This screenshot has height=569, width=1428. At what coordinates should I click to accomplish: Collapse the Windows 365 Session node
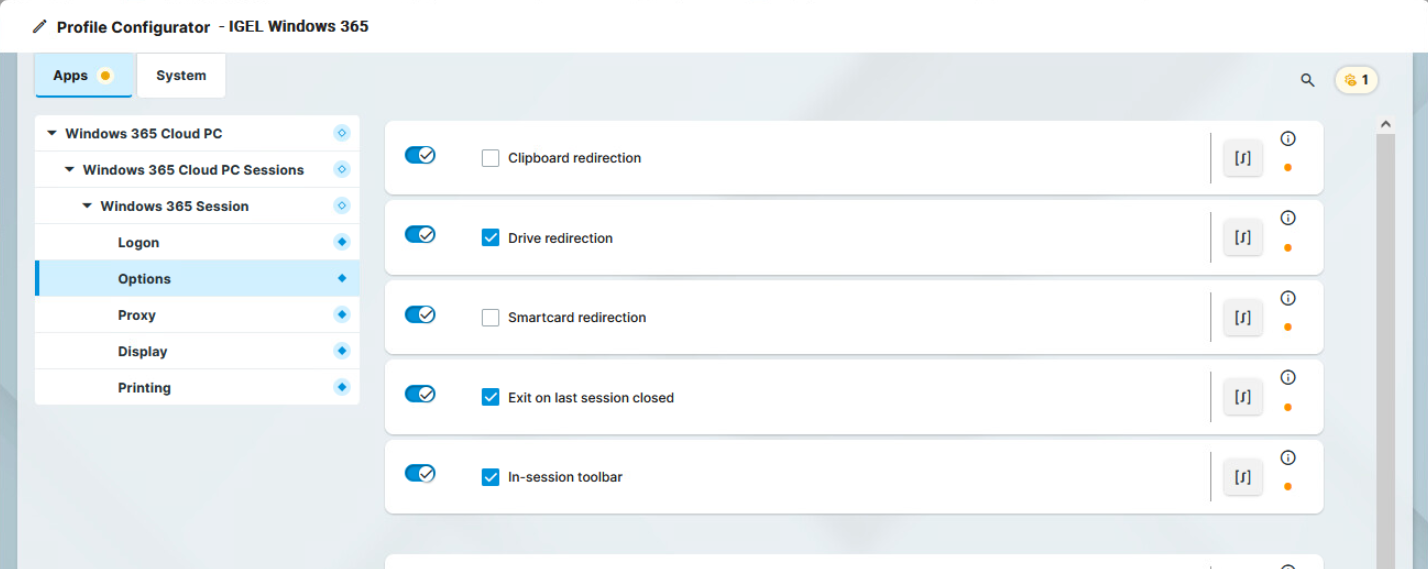point(87,206)
